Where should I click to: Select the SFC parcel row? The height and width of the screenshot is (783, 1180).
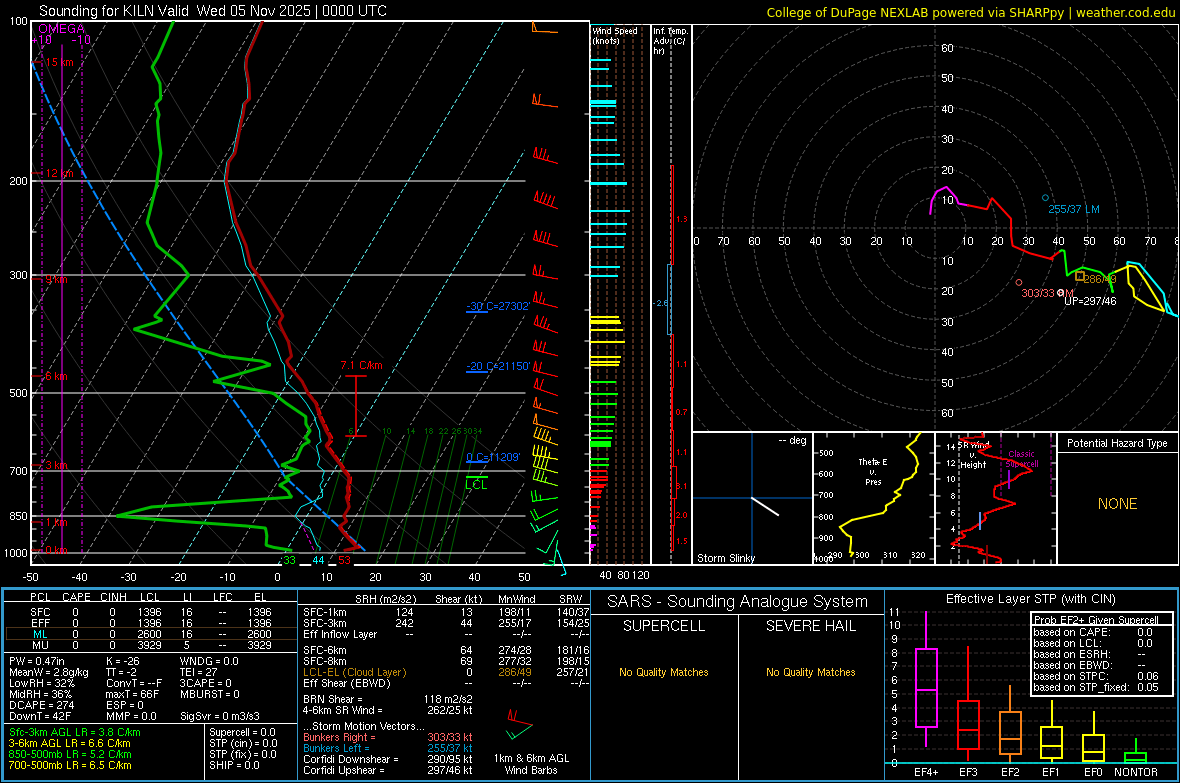coord(151,612)
